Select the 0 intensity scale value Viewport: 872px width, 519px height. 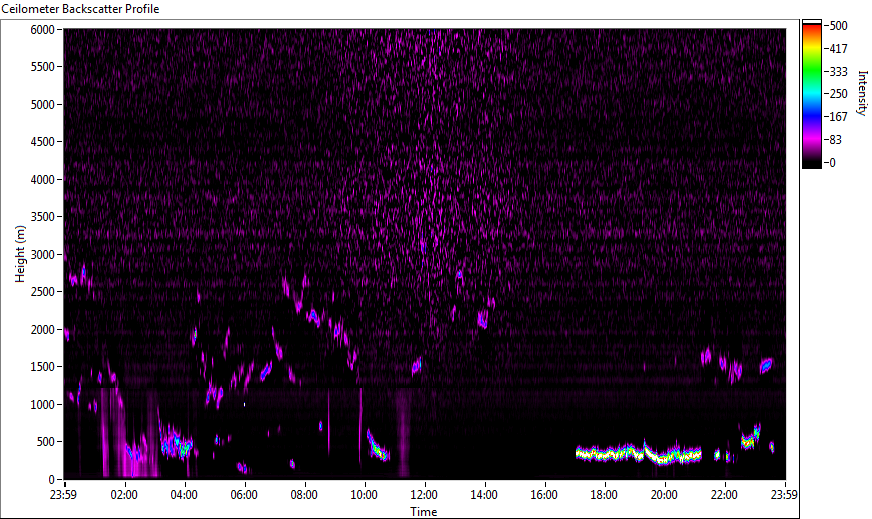click(x=832, y=163)
